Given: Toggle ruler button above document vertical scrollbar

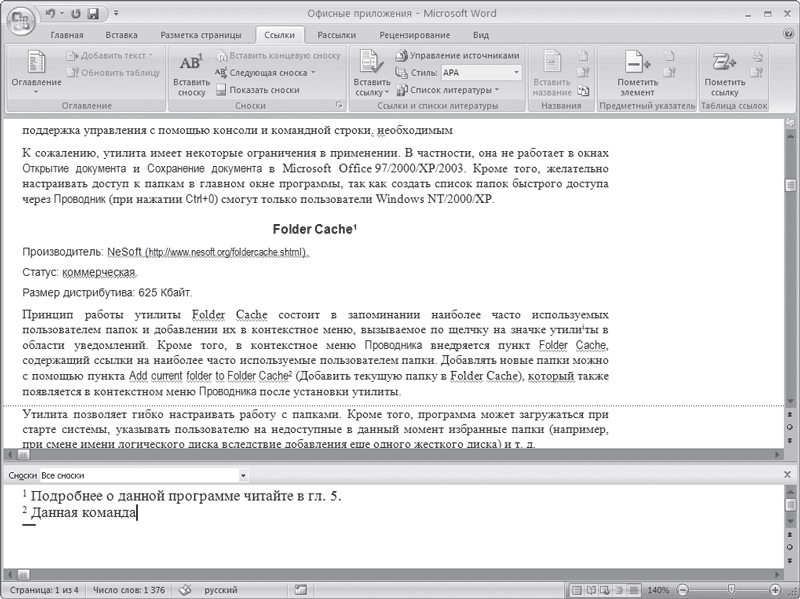Looking at the screenshot, I should coord(790,122).
